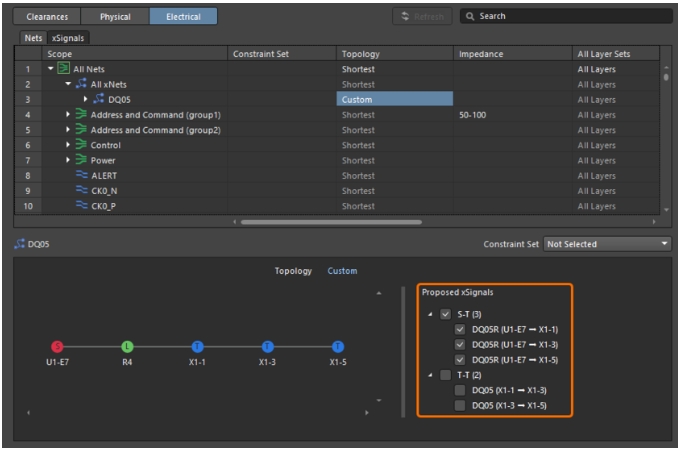Open the Constraint Set dropdown

pyautogui.click(x=607, y=243)
